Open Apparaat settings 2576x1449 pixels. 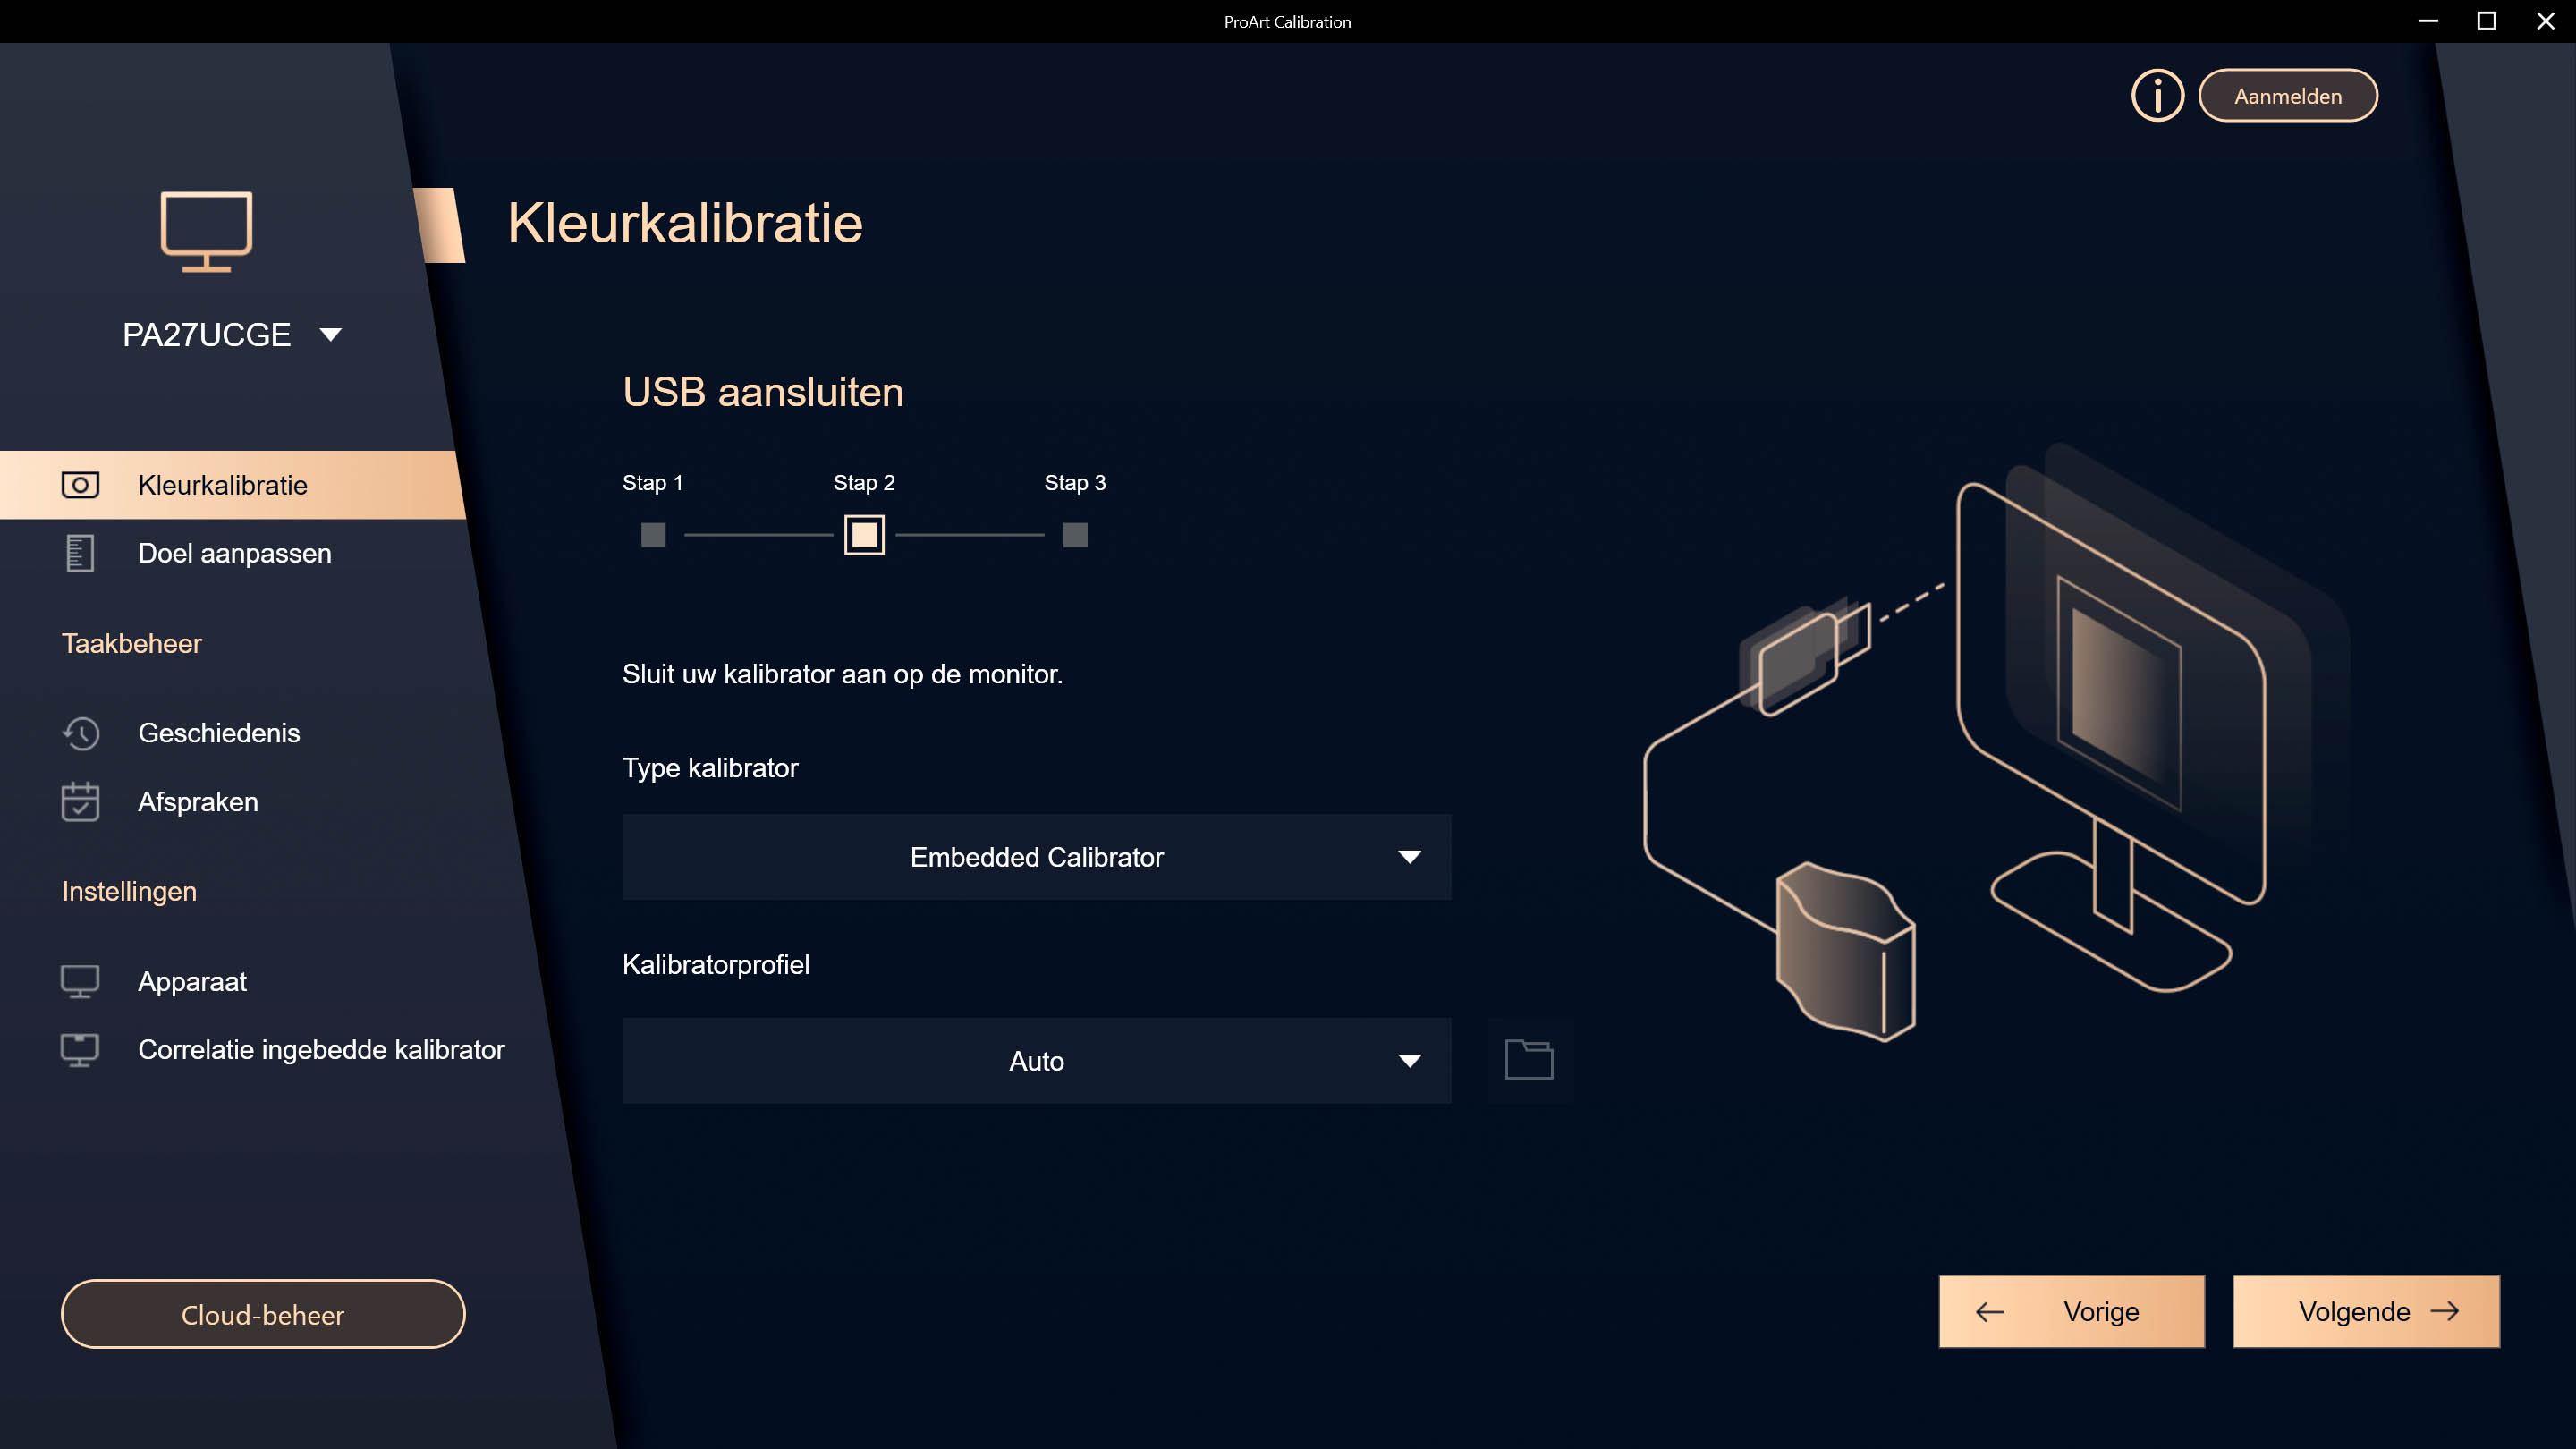192,982
